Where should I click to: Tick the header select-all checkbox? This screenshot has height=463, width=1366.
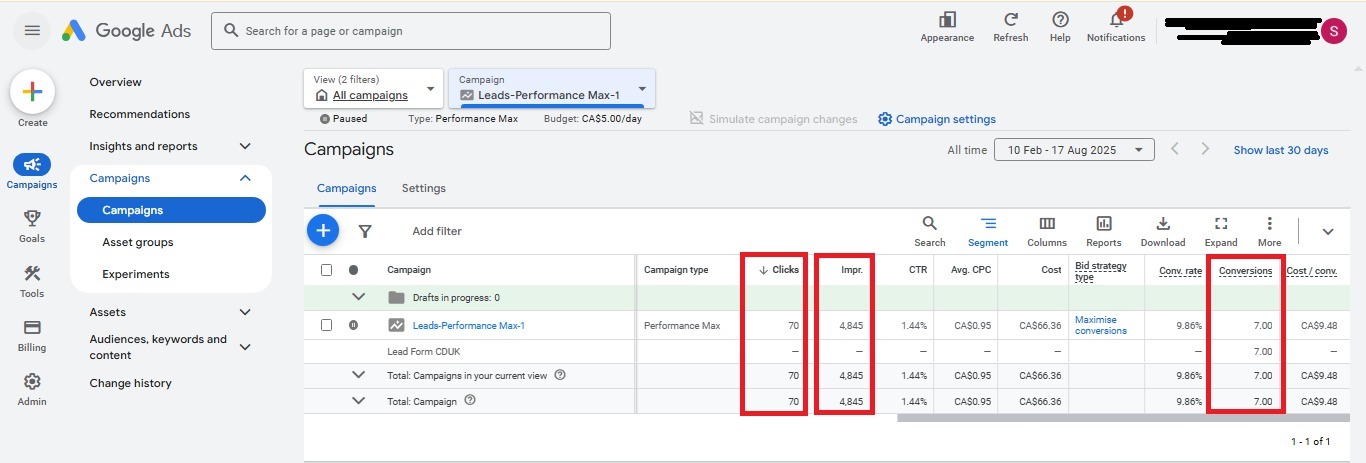326,270
